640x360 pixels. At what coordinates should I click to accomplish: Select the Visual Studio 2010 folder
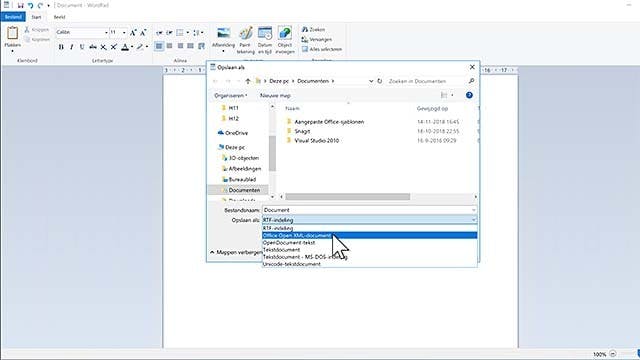(313, 140)
